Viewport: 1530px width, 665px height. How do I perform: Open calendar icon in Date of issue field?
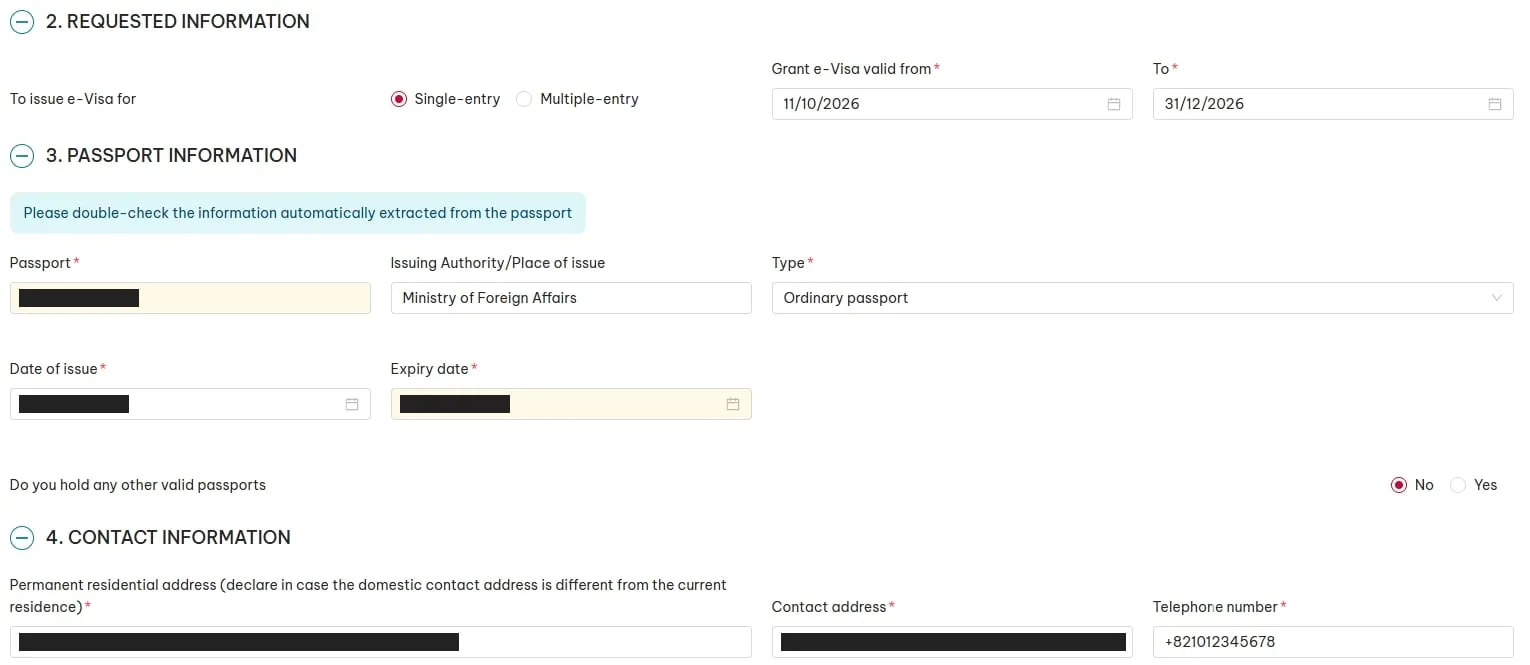click(352, 404)
